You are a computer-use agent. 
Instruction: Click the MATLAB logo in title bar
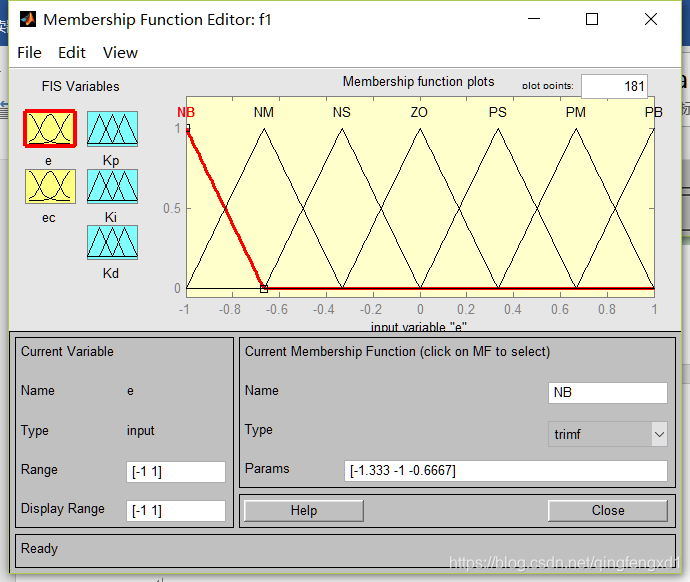28,19
